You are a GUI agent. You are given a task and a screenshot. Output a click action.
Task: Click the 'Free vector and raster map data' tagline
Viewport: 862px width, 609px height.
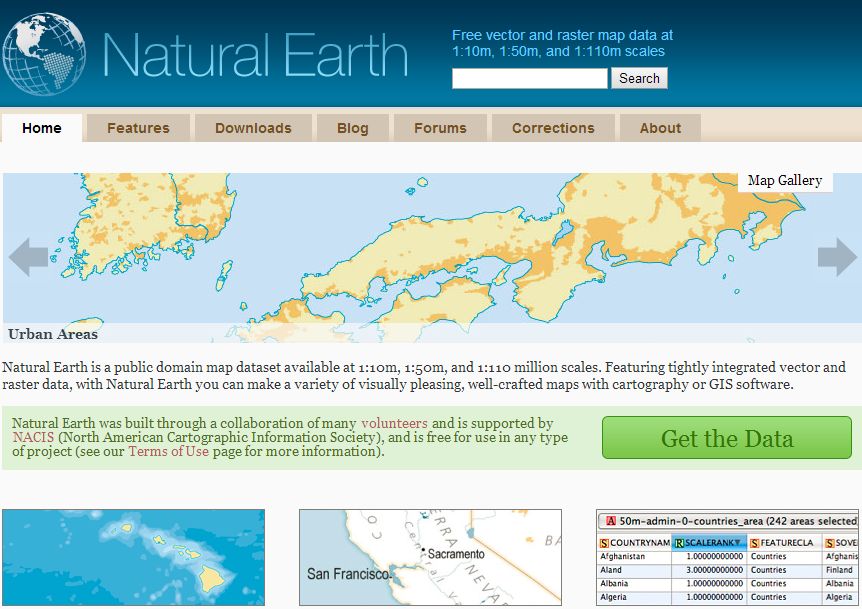(562, 43)
